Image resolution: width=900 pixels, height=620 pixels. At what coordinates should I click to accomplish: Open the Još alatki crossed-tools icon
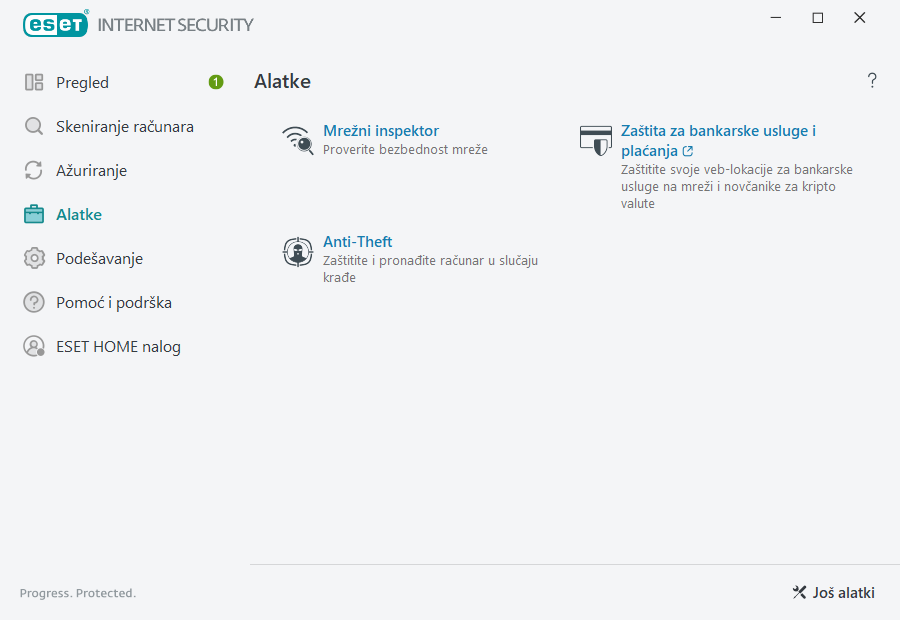pos(798,592)
